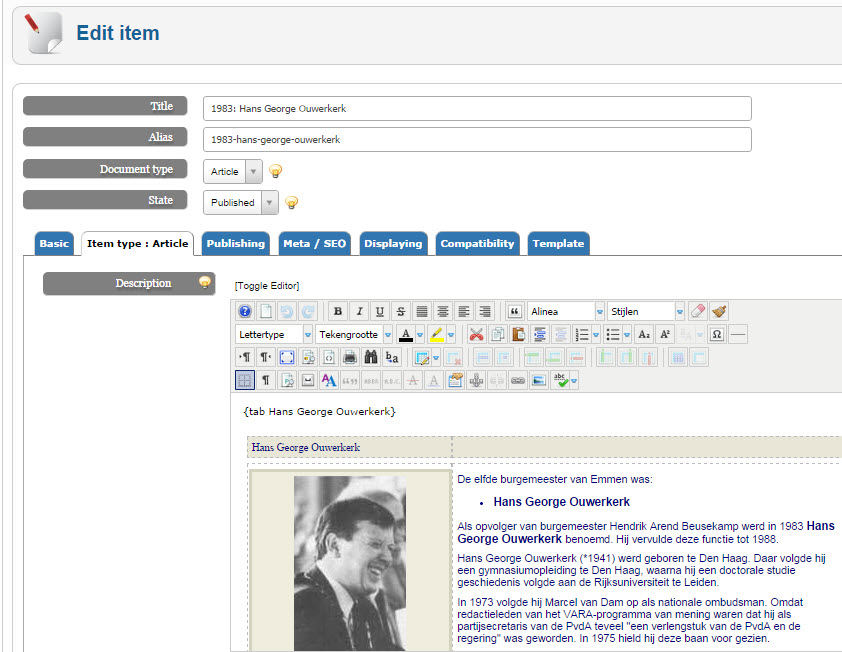The width and height of the screenshot is (842, 652).
Task: Open the font style AA icon
Action: [329, 381]
